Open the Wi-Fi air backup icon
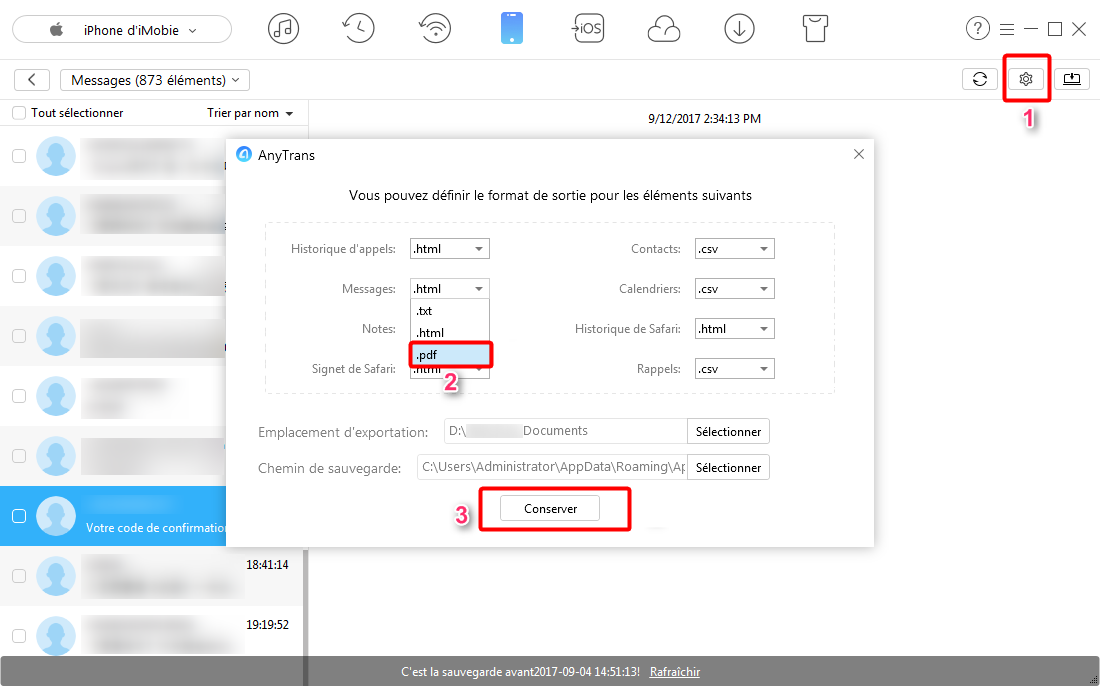 coord(435,29)
